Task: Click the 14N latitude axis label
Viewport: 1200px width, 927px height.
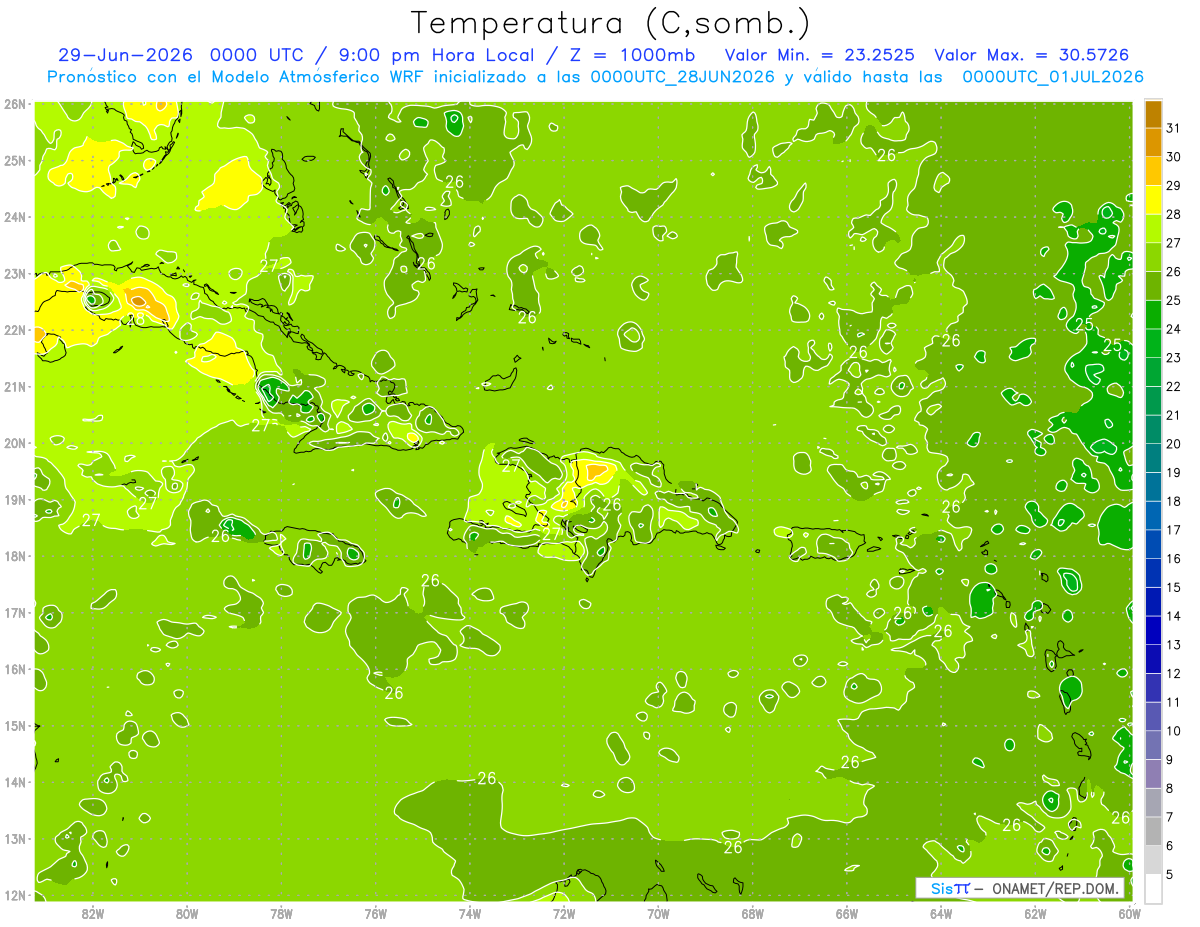Action: [15, 782]
